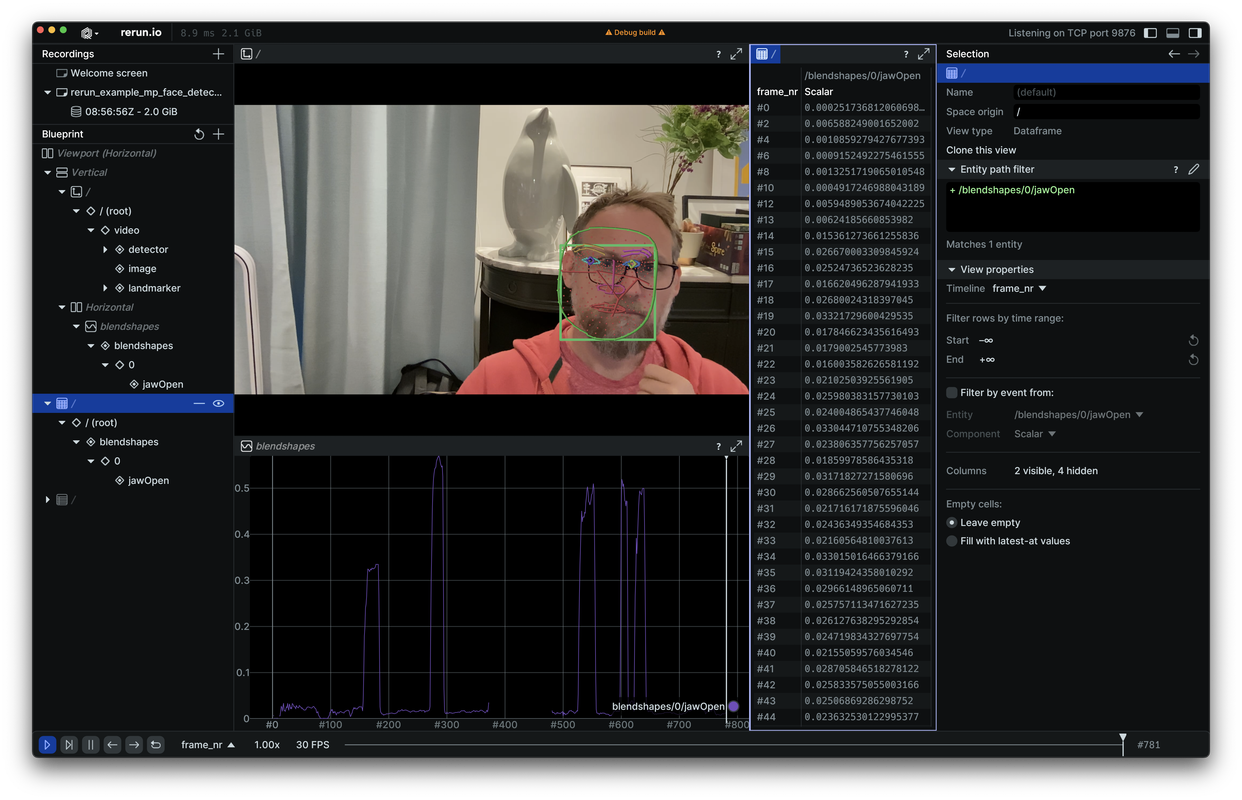Expand the detector entity

pyautogui.click(x=105, y=250)
